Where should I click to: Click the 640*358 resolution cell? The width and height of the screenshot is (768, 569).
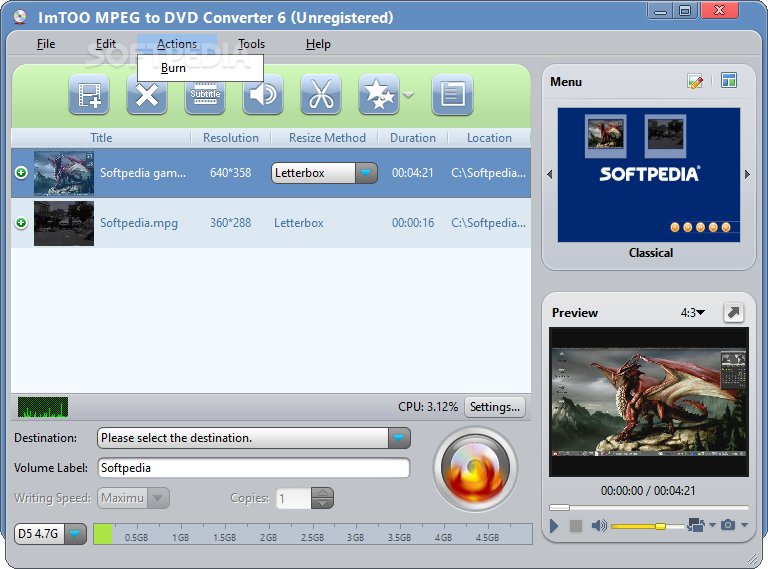(231, 173)
